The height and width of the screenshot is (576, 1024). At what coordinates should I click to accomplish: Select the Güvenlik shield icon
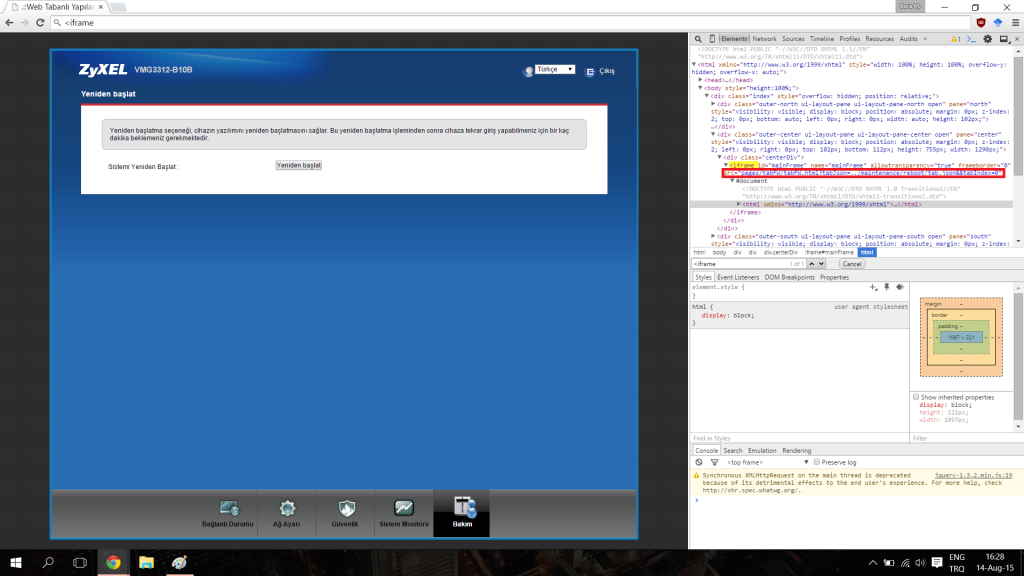[345, 510]
